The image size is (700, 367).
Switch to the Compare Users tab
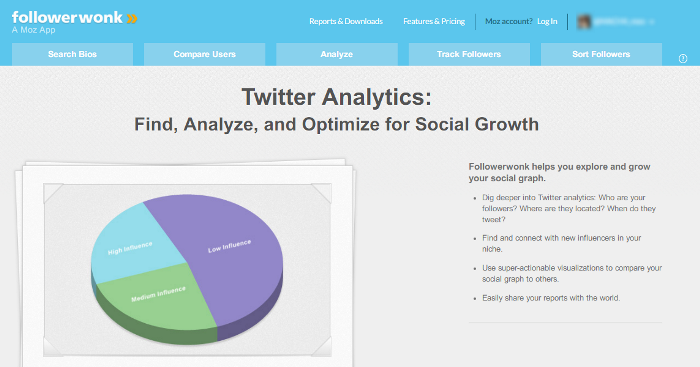pyautogui.click(x=204, y=54)
